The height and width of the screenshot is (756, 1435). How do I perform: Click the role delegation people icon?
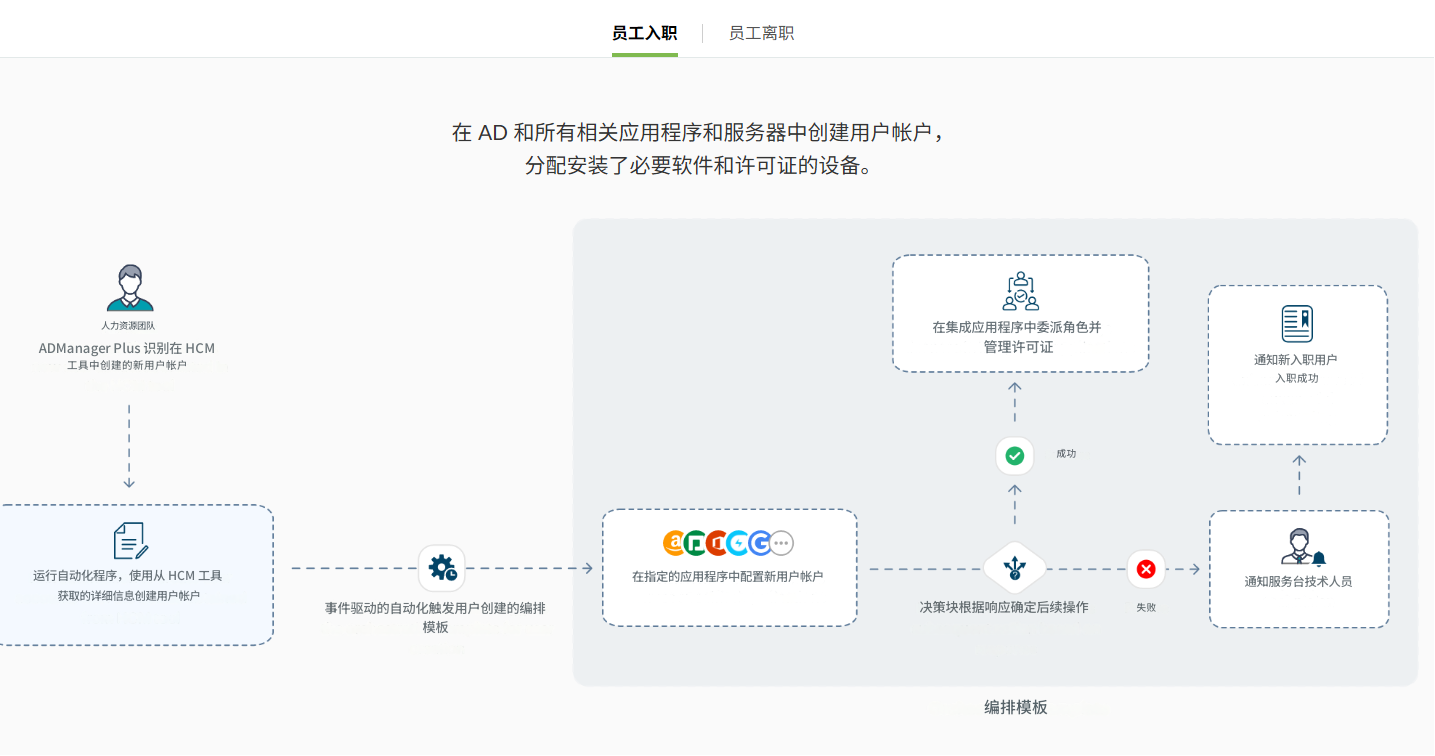coord(1021,291)
